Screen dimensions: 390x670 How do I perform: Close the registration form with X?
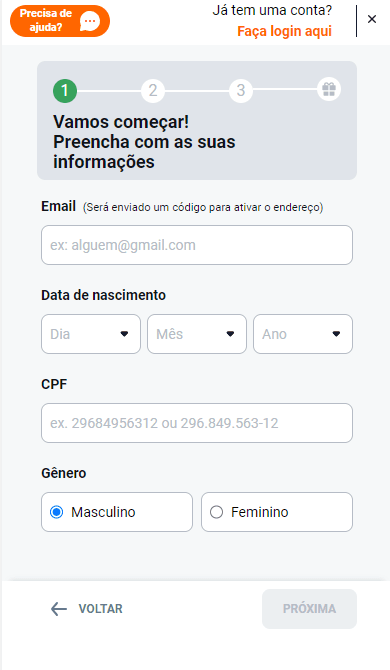[372, 19]
